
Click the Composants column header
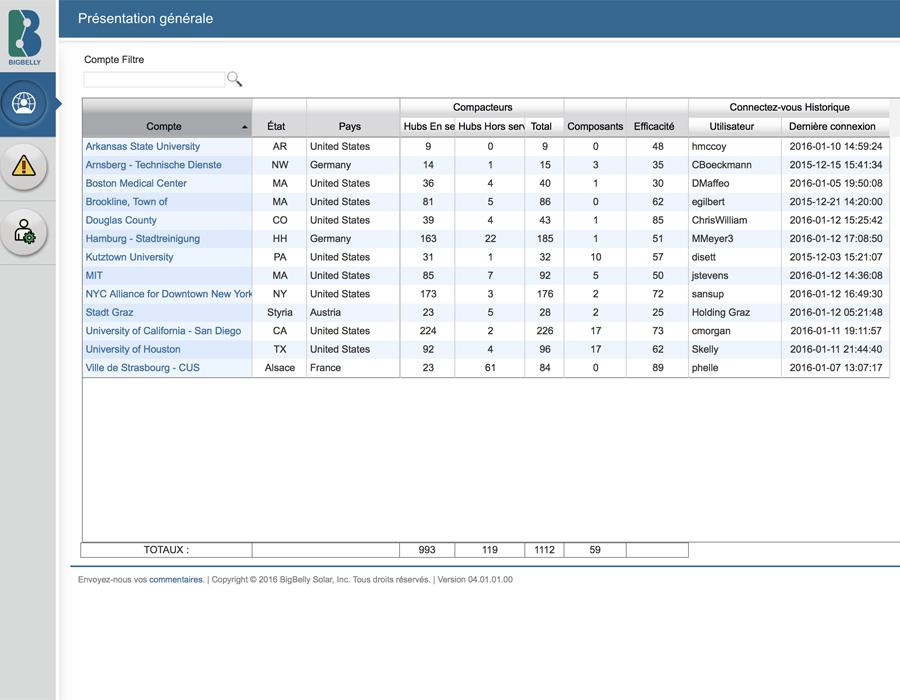point(595,126)
